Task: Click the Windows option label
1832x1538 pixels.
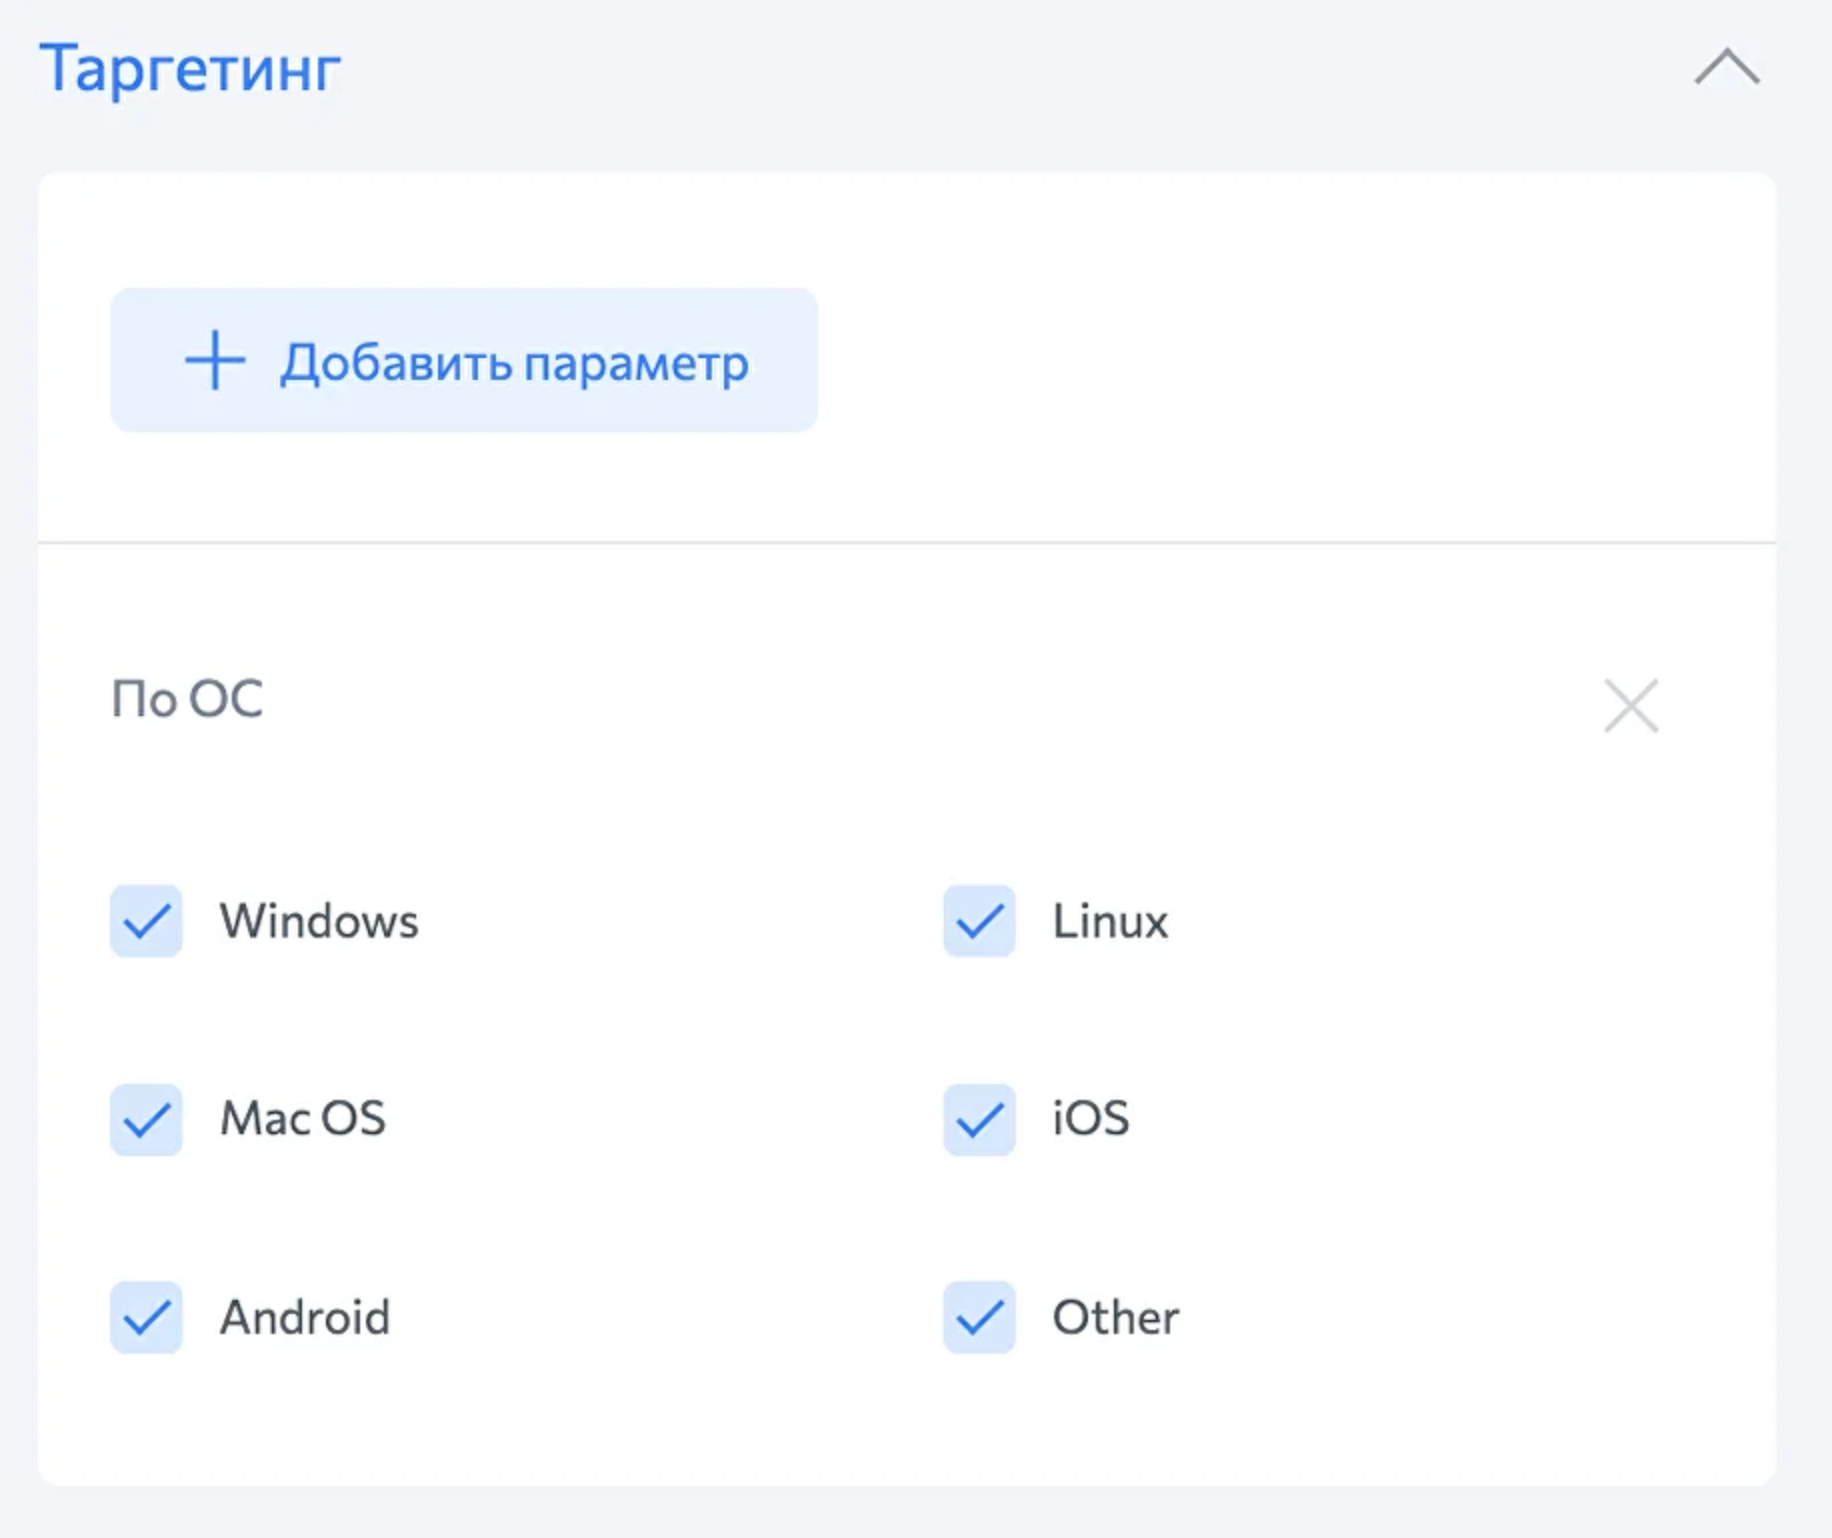Action: coord(319,921)
